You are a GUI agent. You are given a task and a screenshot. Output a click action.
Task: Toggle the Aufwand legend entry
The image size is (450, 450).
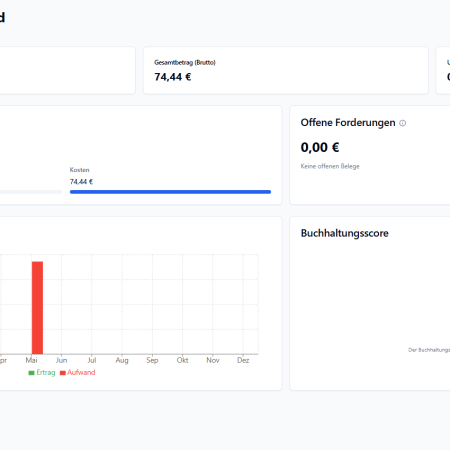(x=77, y=372)
